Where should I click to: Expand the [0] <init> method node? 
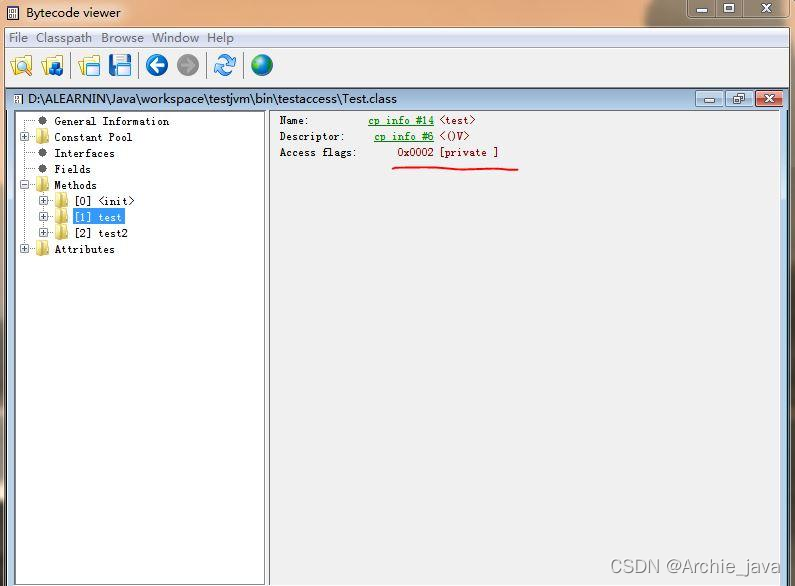pos(44,201)
